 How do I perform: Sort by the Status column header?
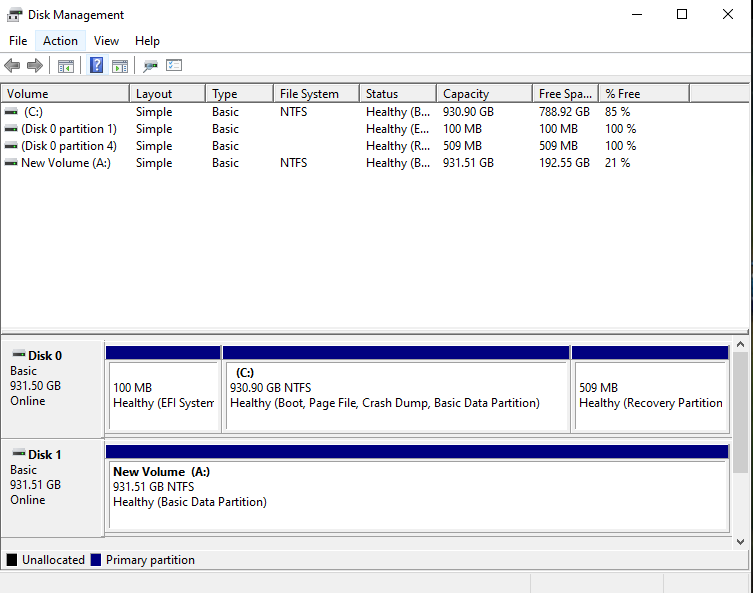[x=398, y=94]
